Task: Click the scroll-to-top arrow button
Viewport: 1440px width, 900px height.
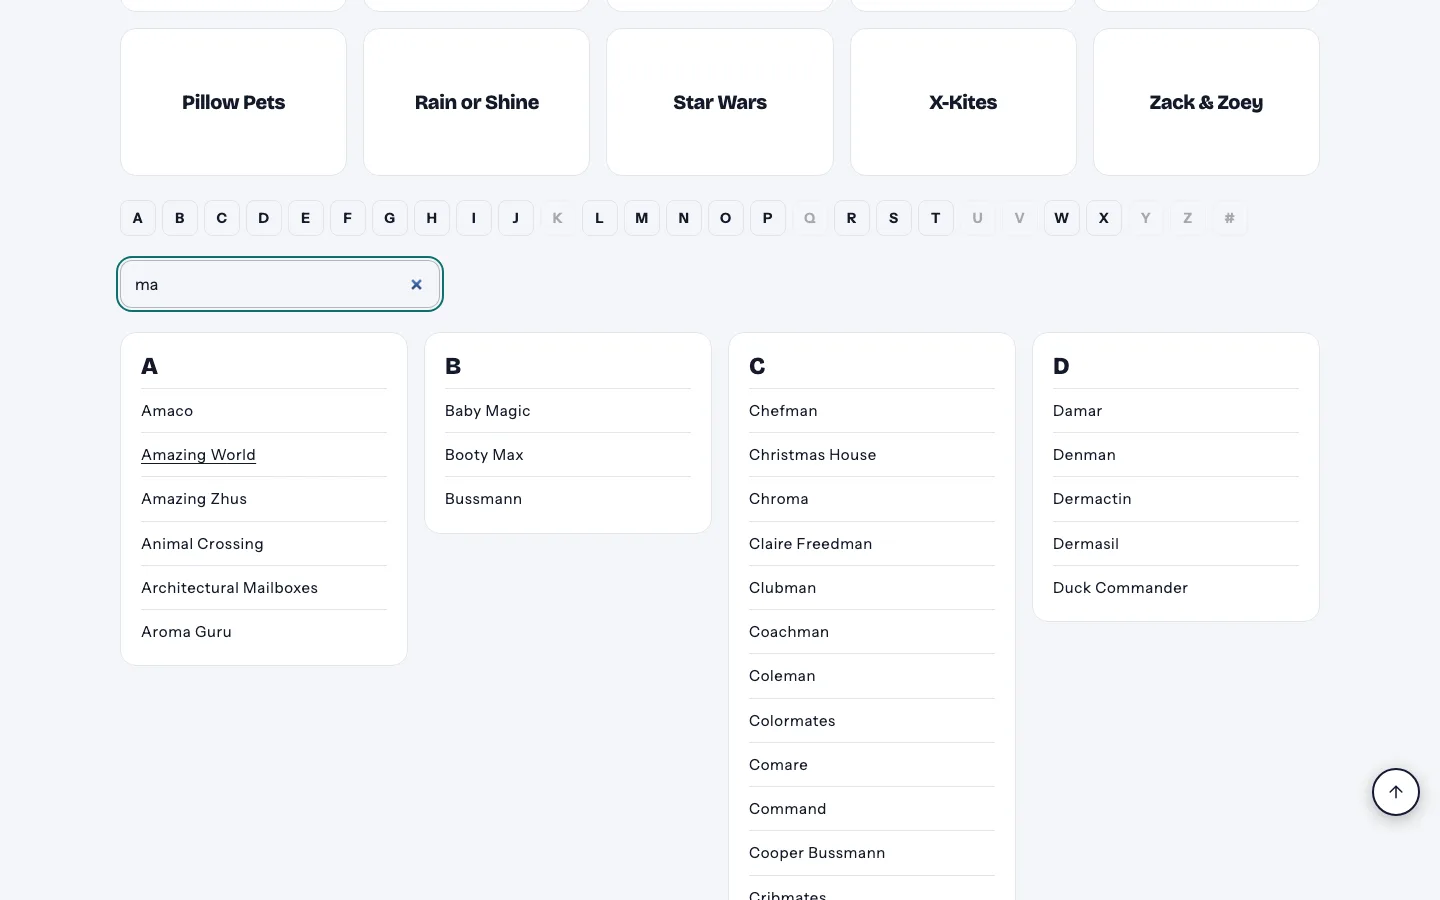Action: [1396, 792]
